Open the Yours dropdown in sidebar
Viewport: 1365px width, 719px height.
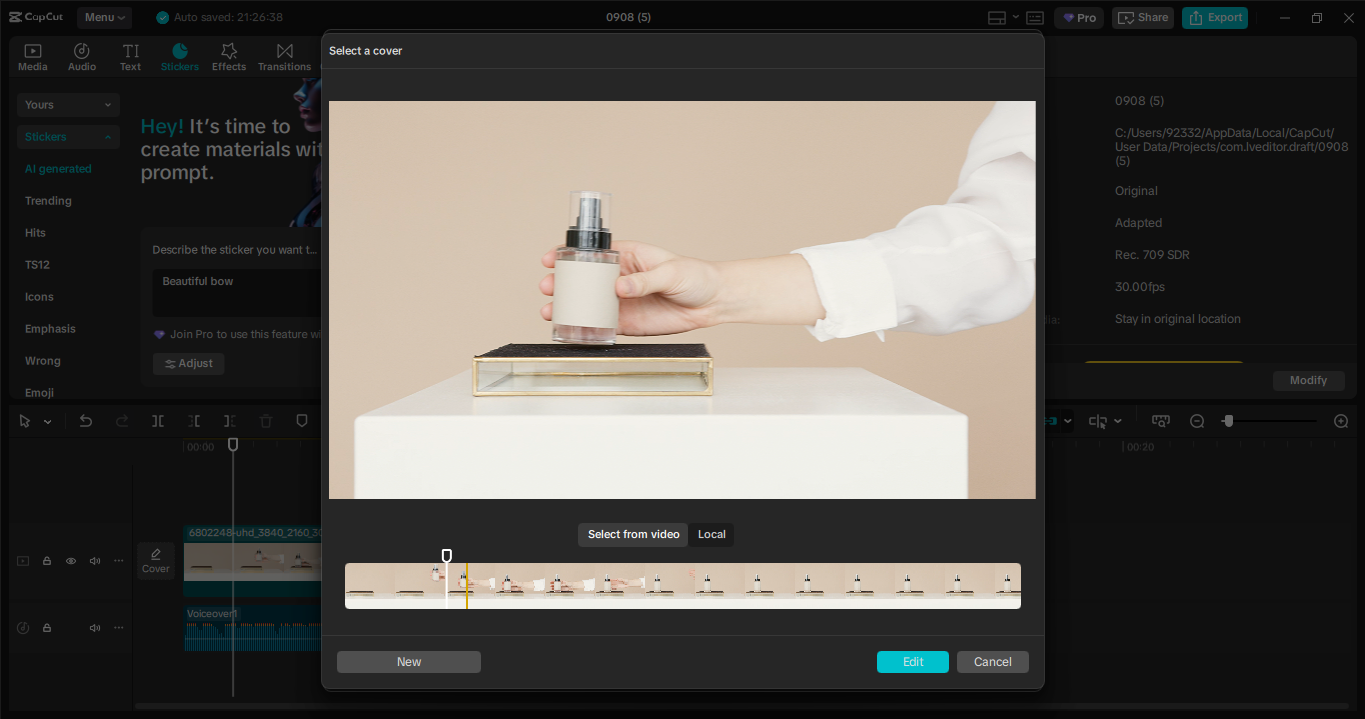click(68, 105)
